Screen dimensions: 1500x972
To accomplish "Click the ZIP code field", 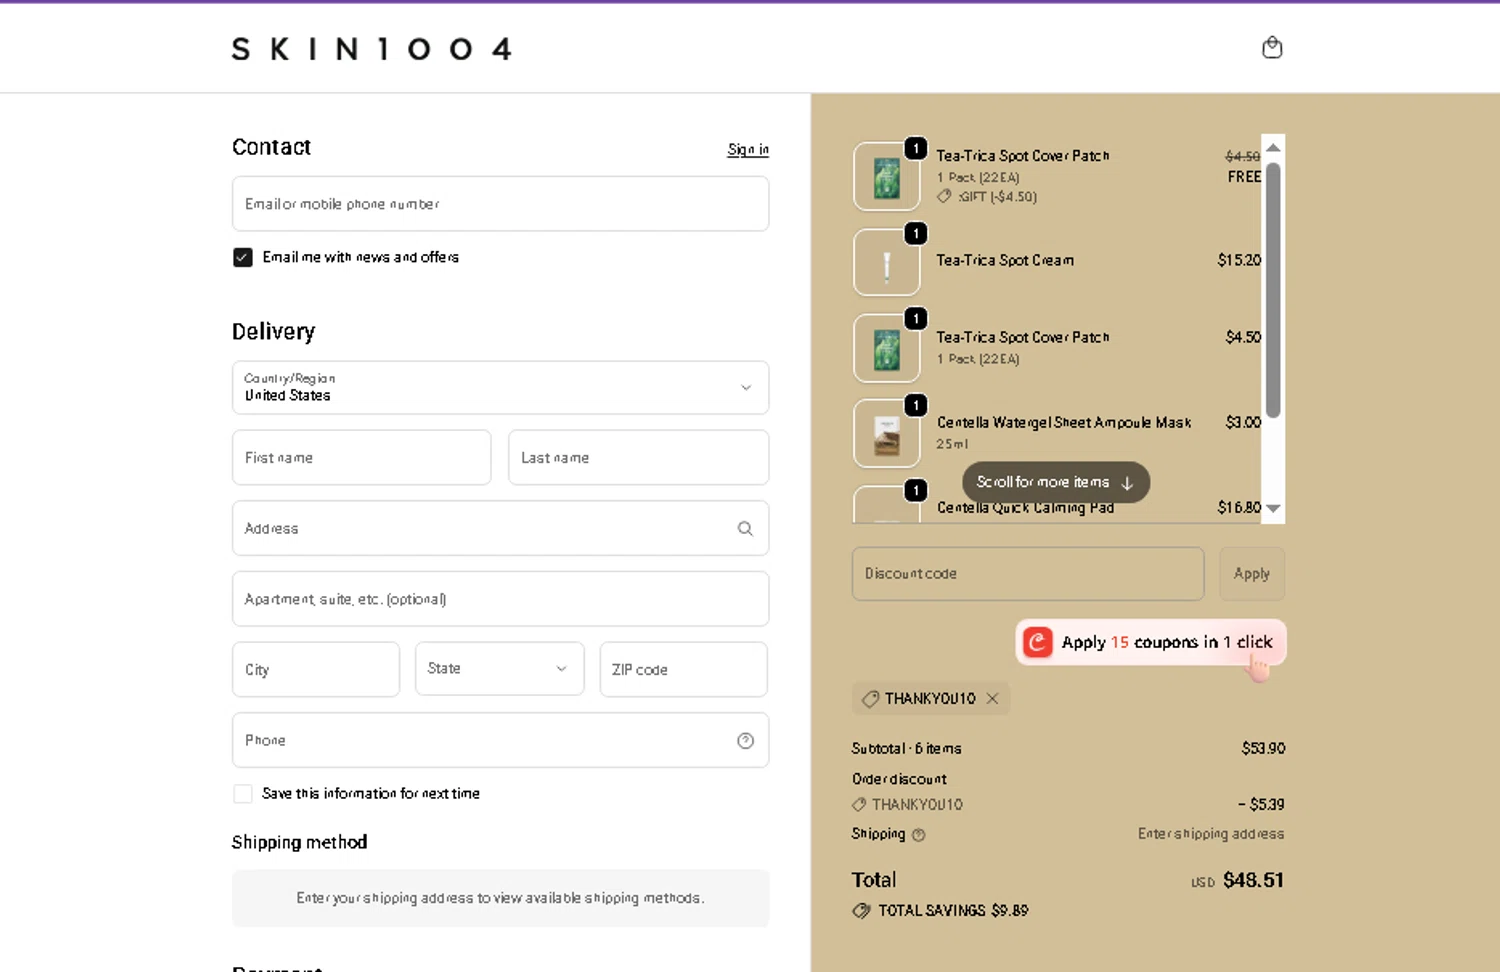I will click(x=683, y=669).
